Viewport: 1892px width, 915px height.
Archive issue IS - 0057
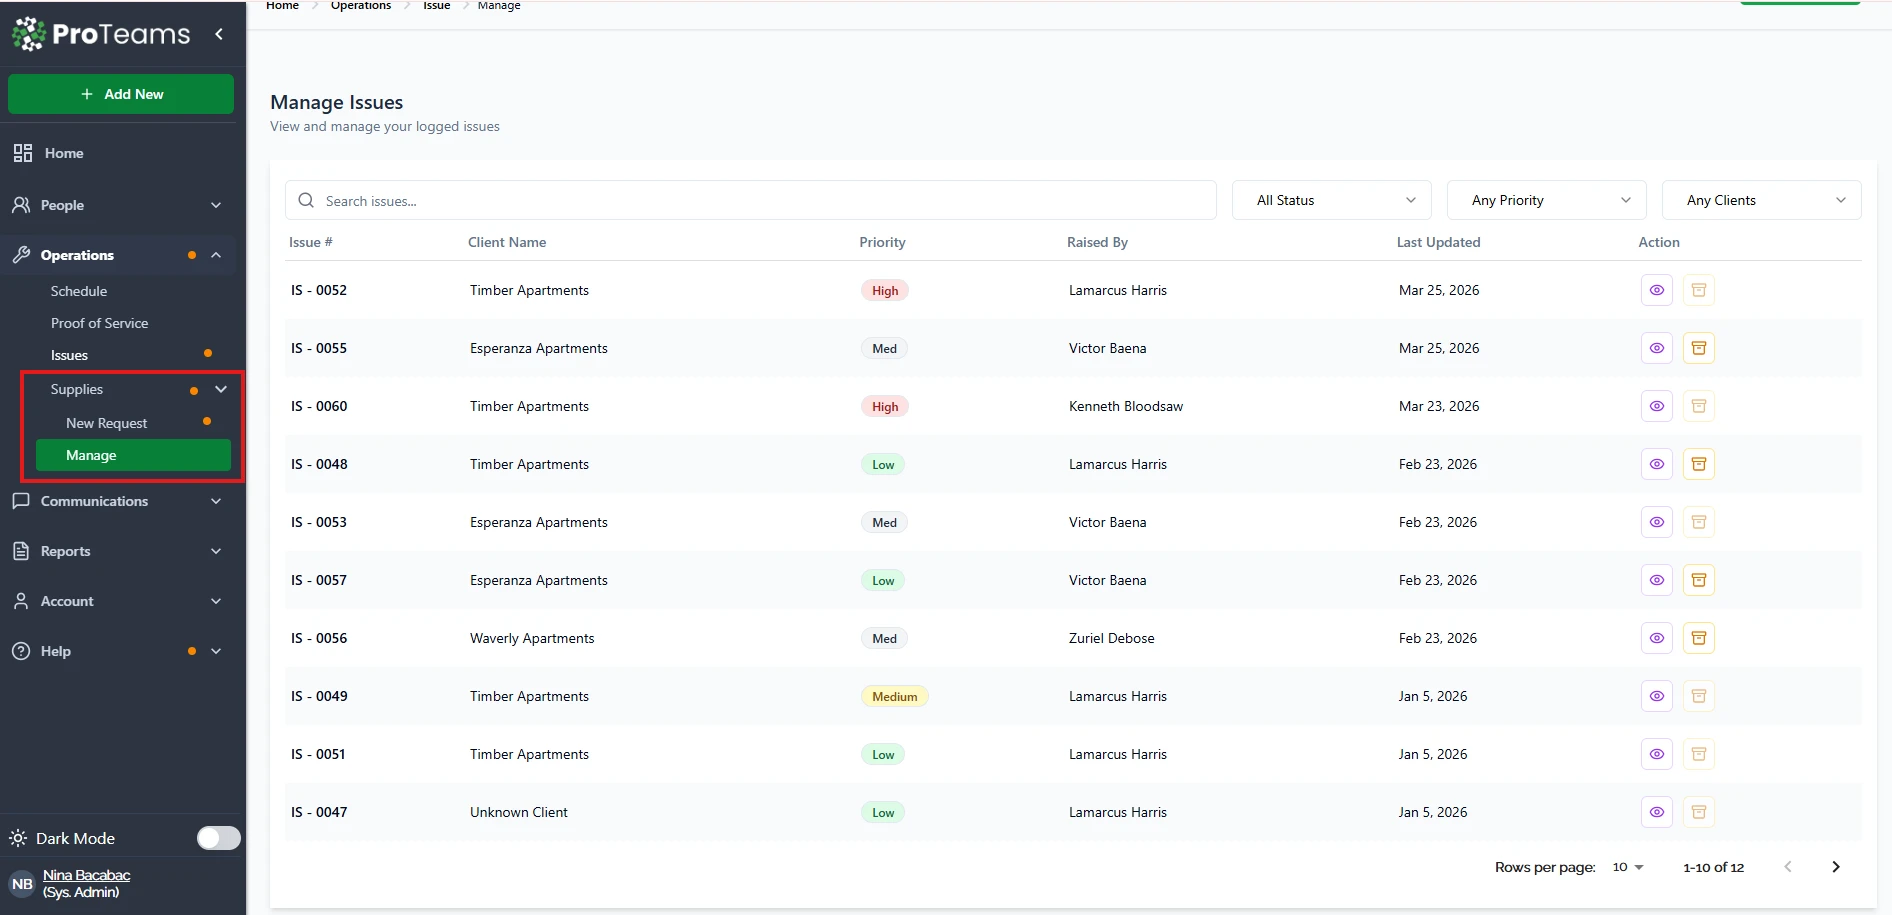[x=1698, y=580]
